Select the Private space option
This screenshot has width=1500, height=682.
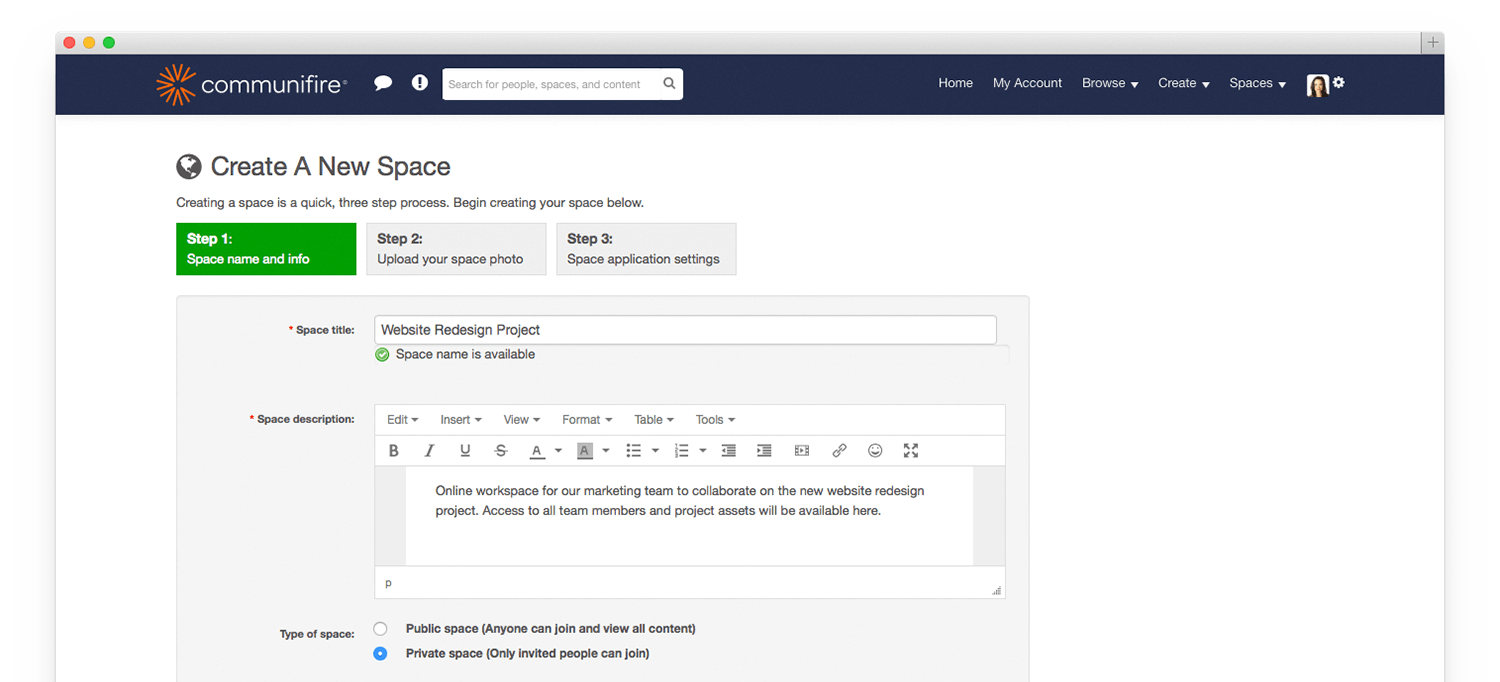click(380, 653)
